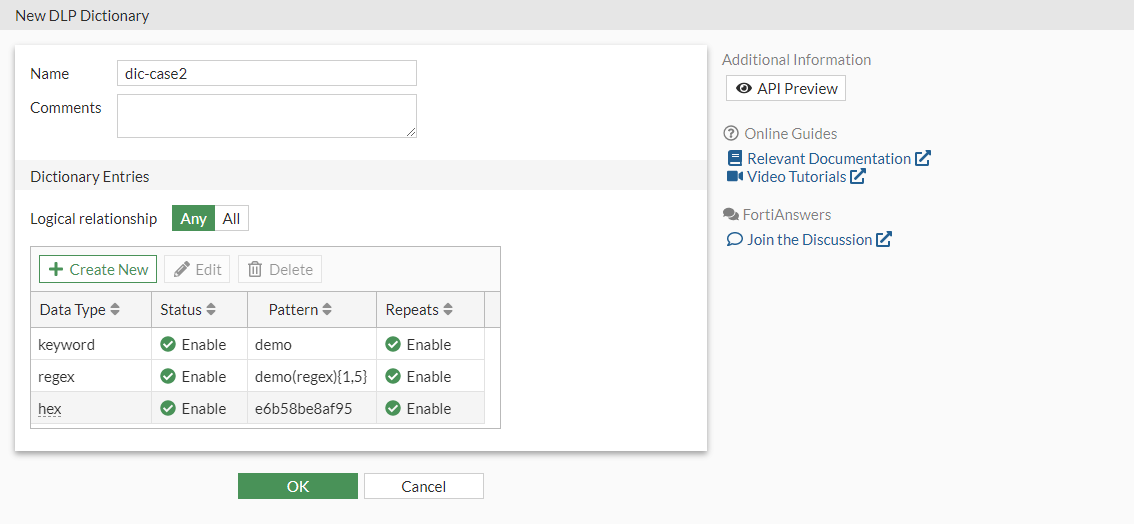The height and width of the screenshot is (524, 1134).
Task: Confirm the dictionary with OK
Action: (x=298, y=487)
